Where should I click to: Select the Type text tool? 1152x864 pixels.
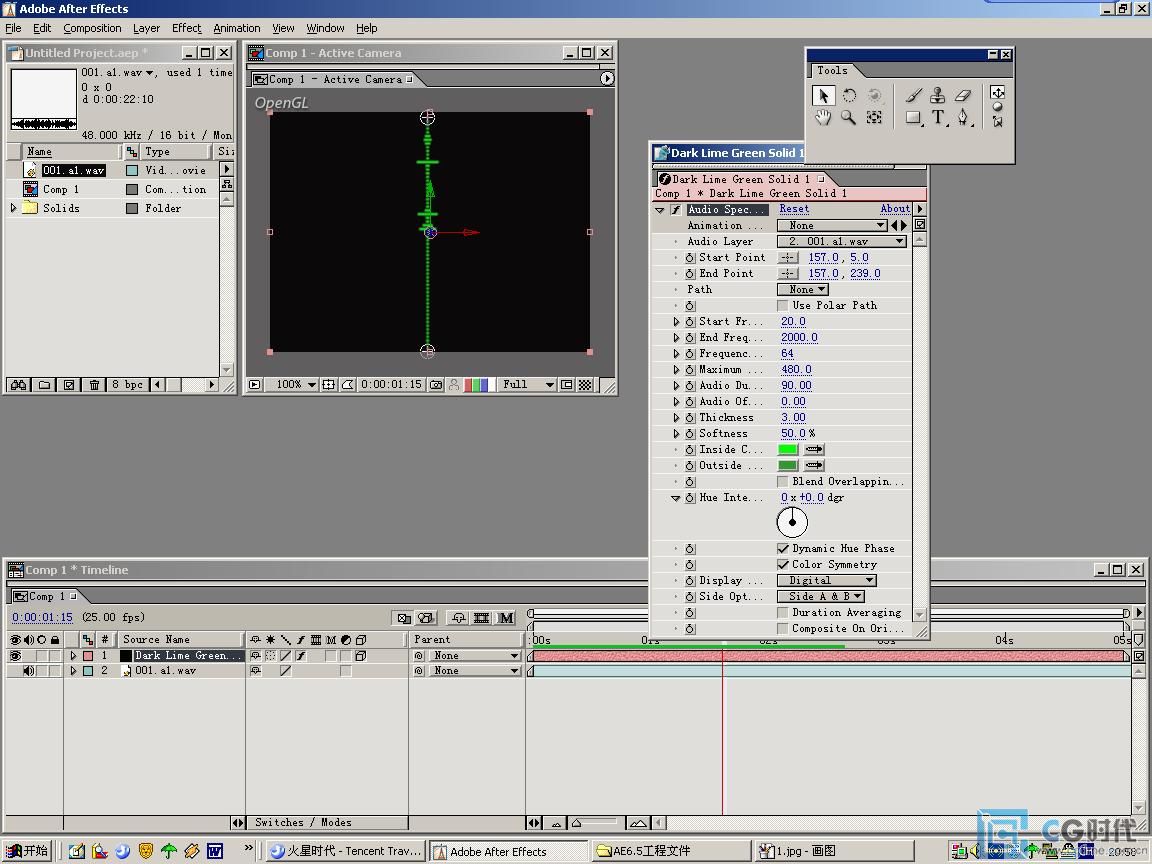click(938, 118)
